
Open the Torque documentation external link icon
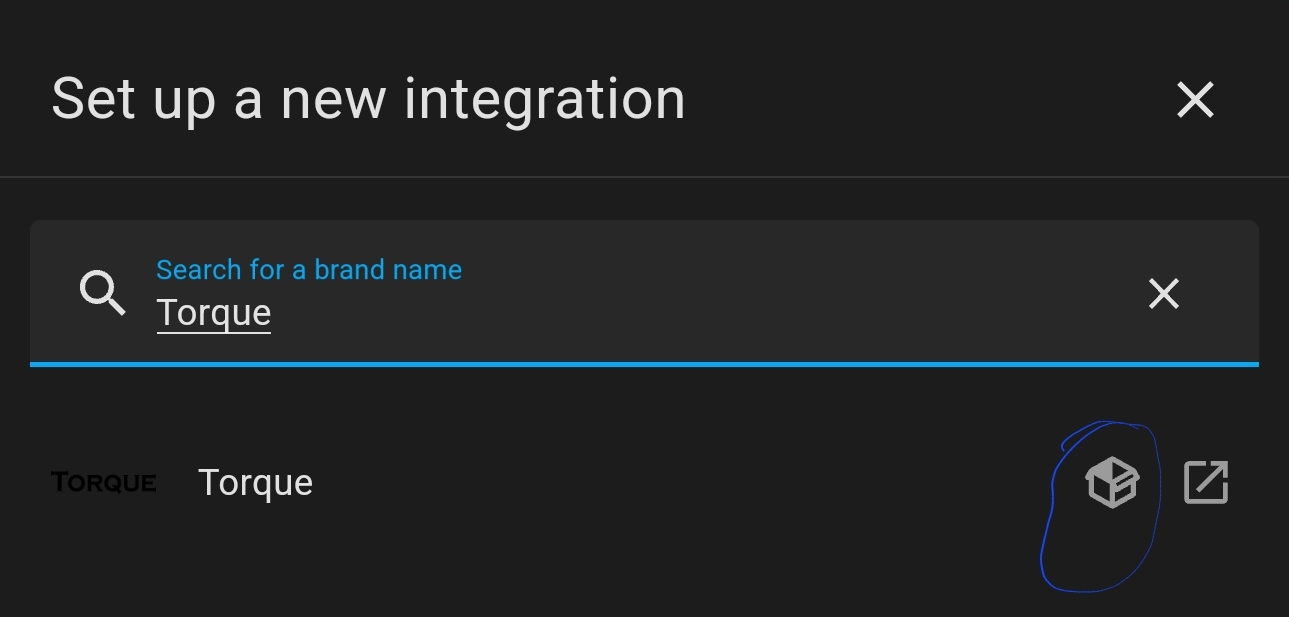(x=1205, y=483)
